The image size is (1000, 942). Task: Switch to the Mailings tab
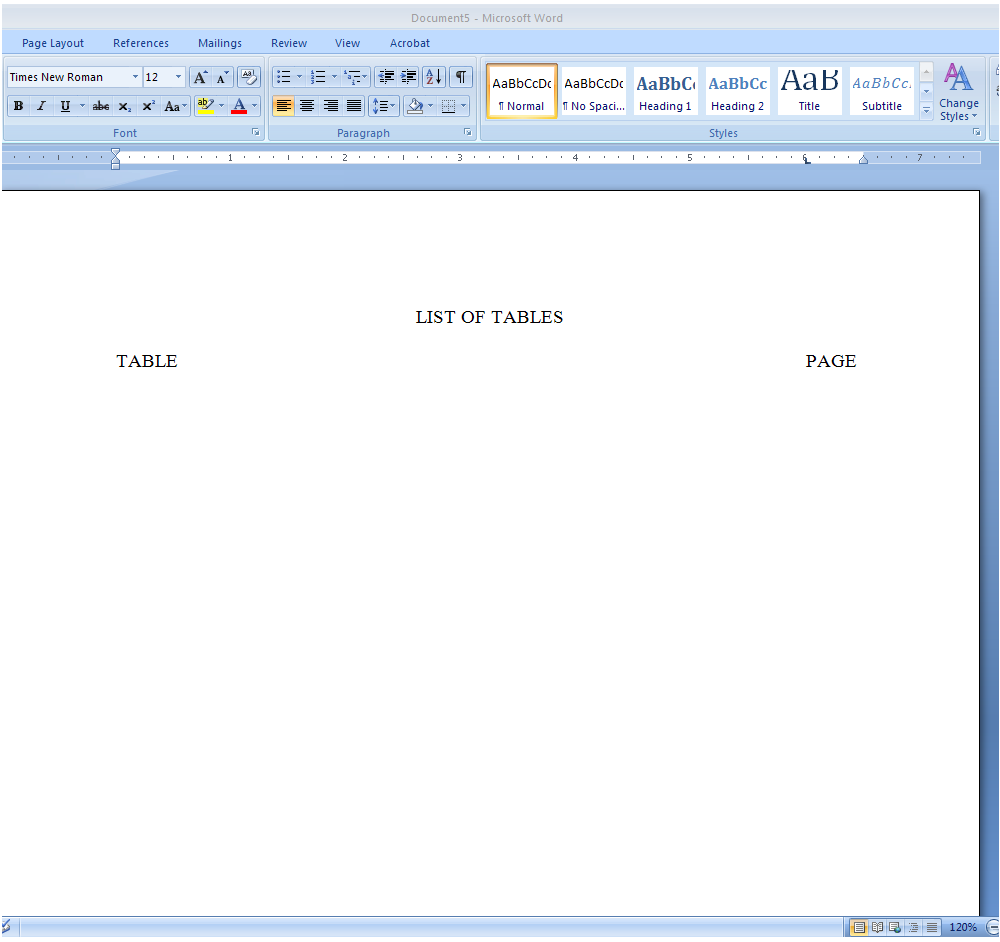point(220,43)
